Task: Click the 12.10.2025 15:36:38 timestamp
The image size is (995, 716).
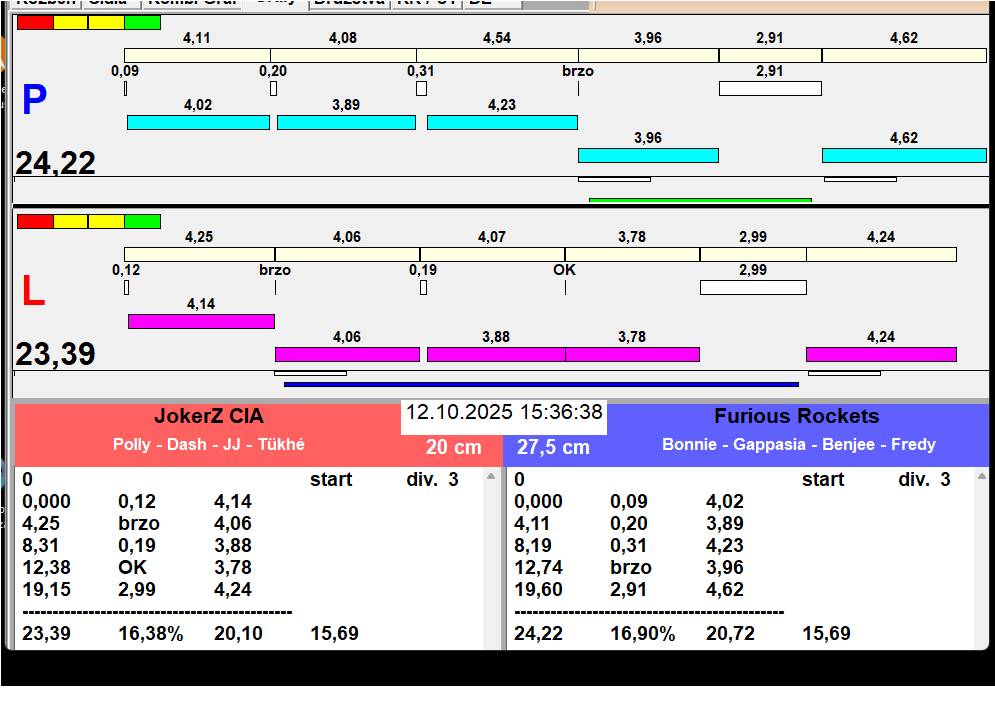Action: click(x=504, y=412)
